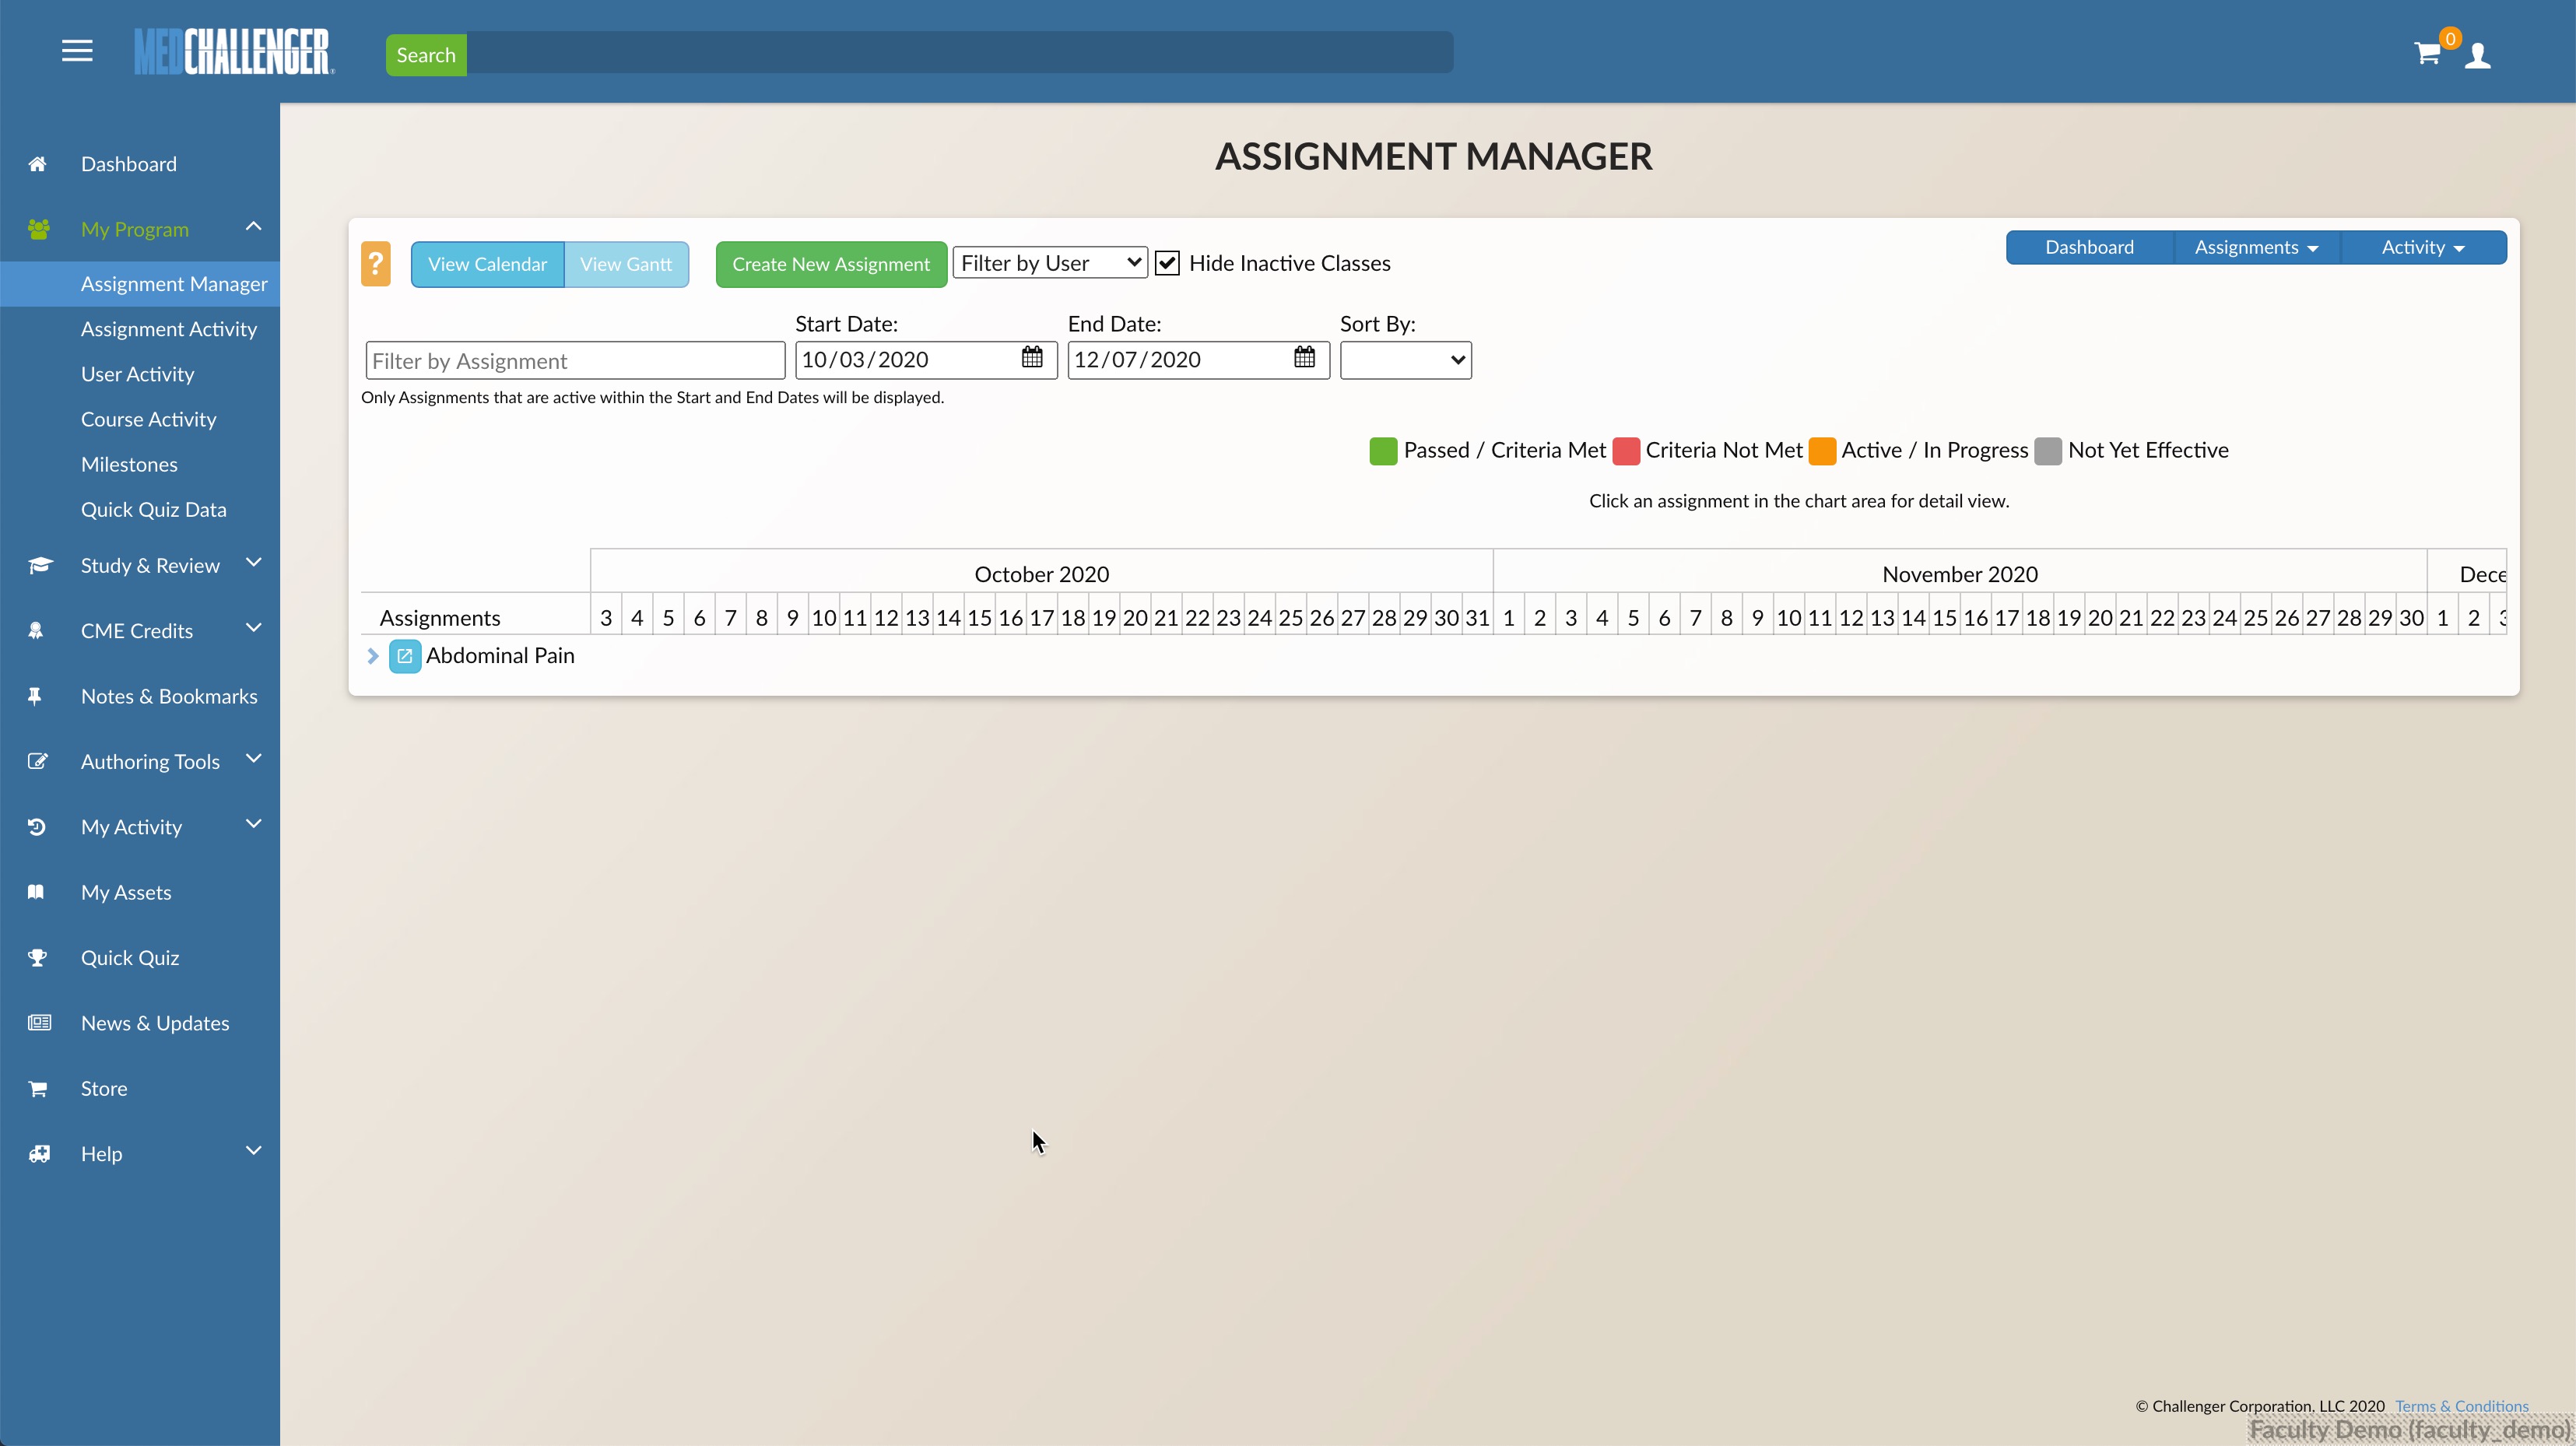Image resolution: width=2576 pixels, height=1446 pixels.
Task: Open the Filter by User dropdown
Action: [1050, 263]
